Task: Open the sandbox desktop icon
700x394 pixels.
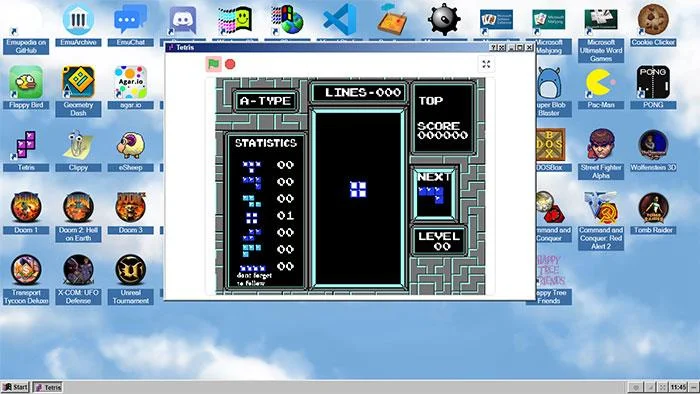Action: [392, 20]
